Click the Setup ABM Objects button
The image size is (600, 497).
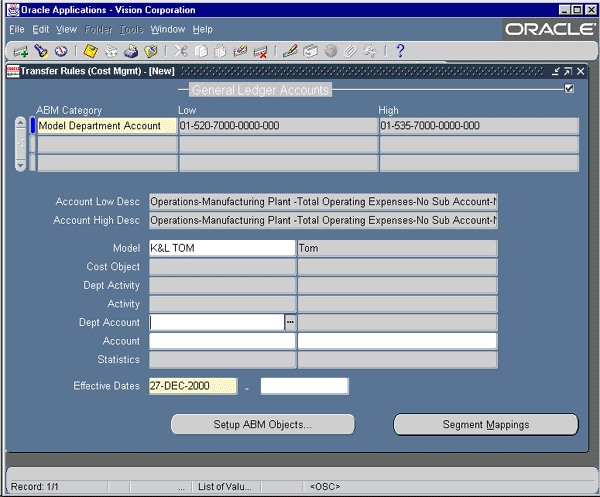[x=263, y=424]
